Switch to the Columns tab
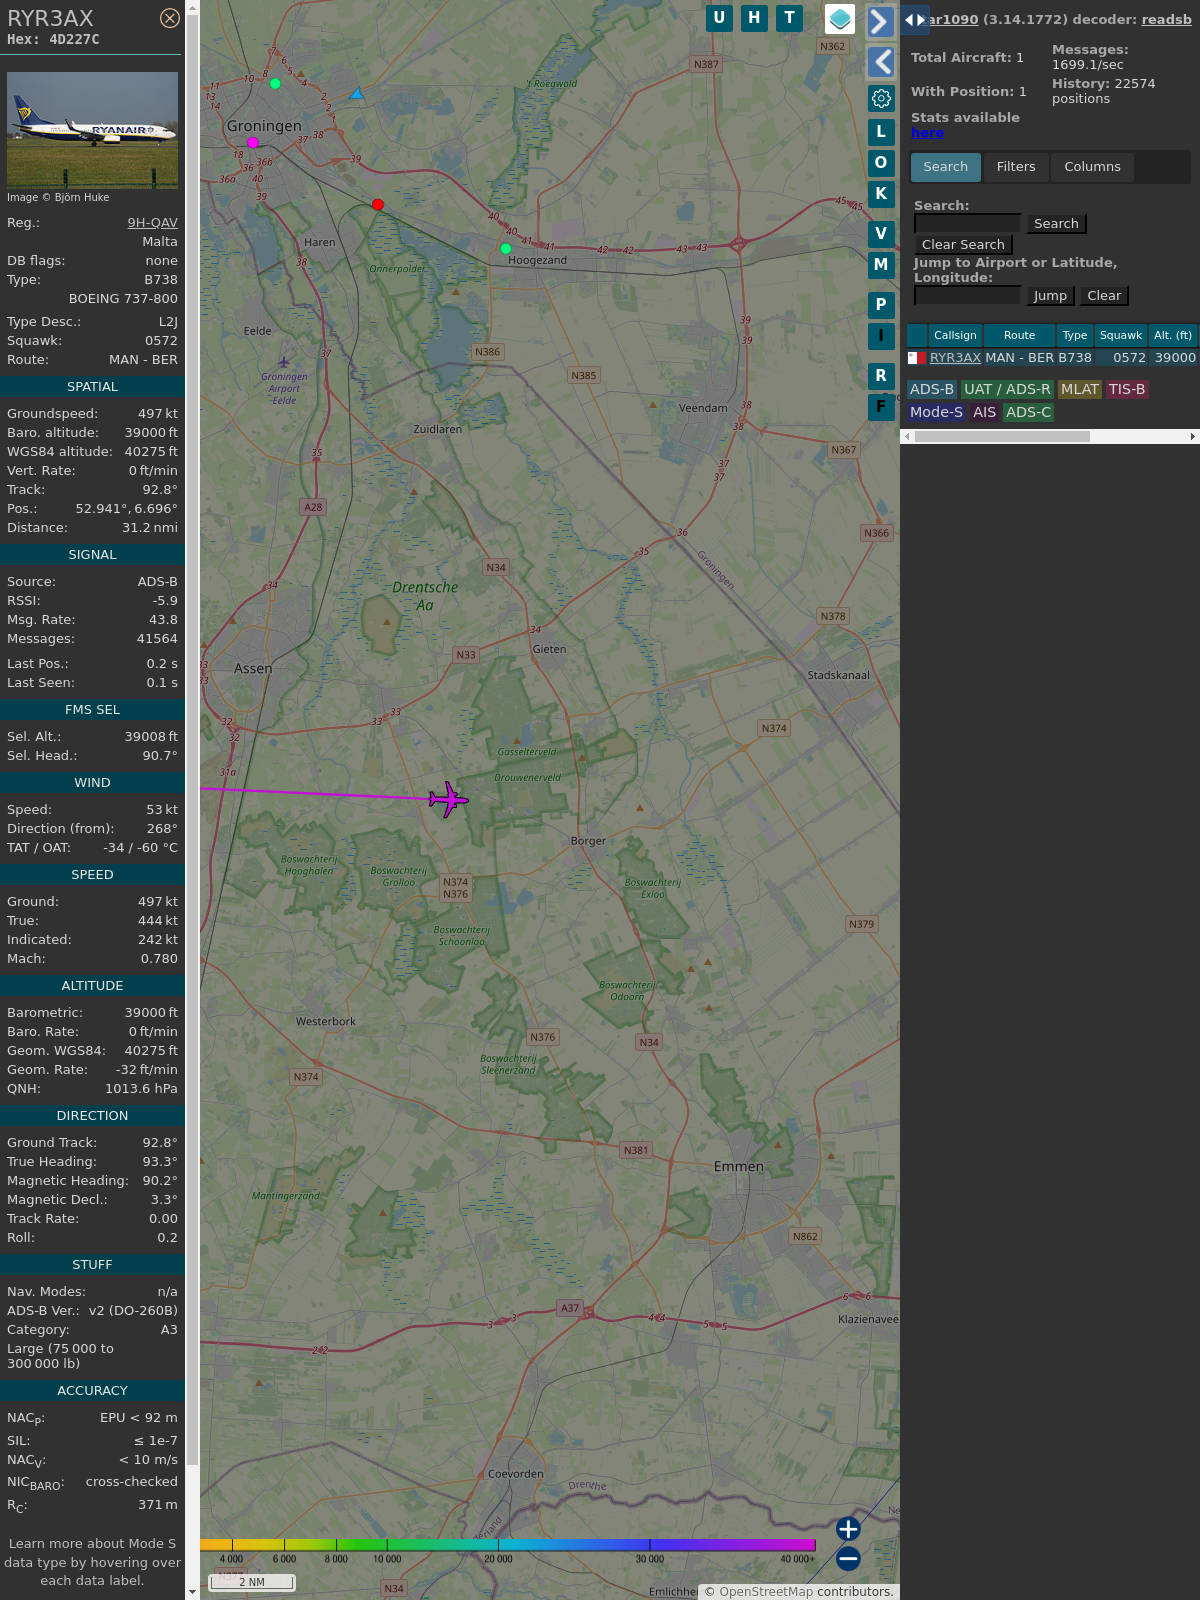Image resolution: width=1200 pixels, height=1600 pixels. tap(1092, 167)
